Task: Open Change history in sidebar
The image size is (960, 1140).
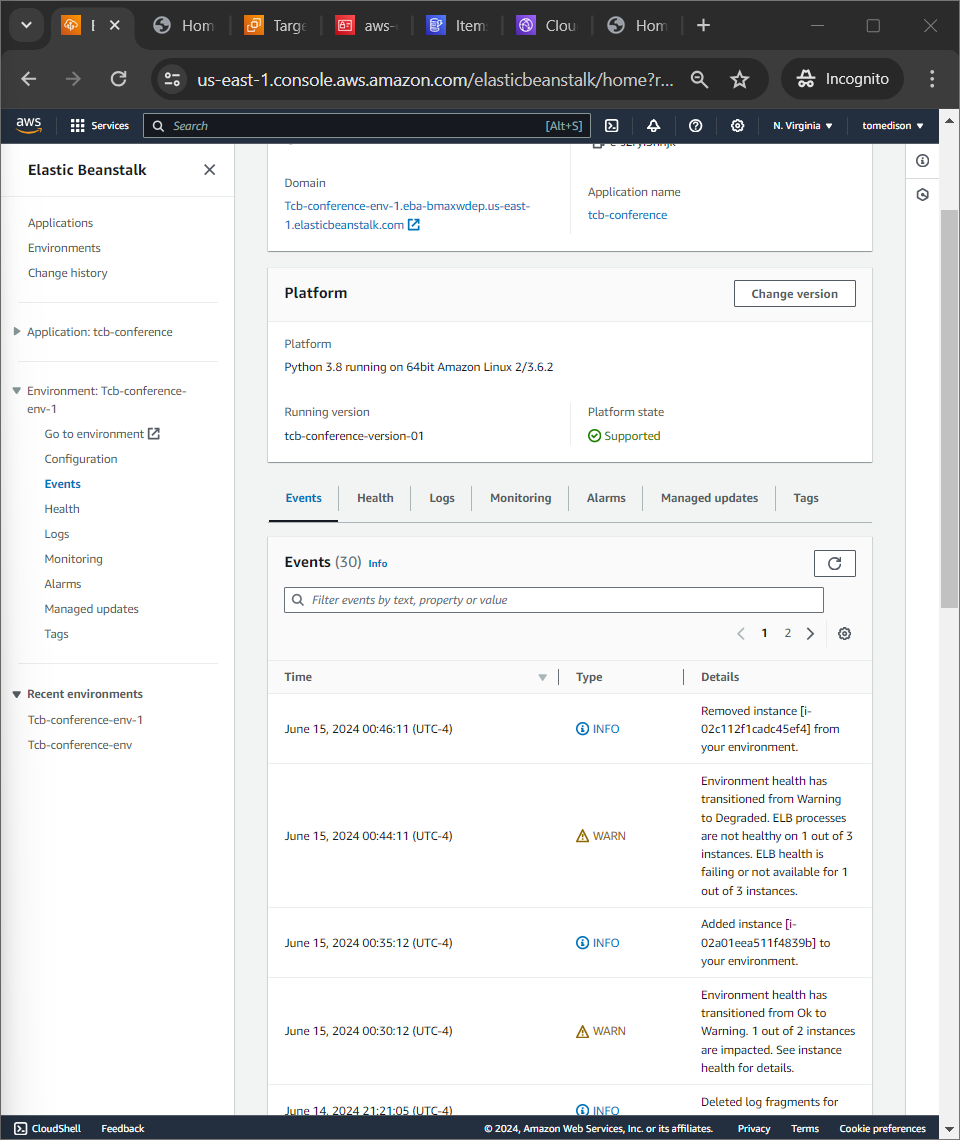Action: 68,273
